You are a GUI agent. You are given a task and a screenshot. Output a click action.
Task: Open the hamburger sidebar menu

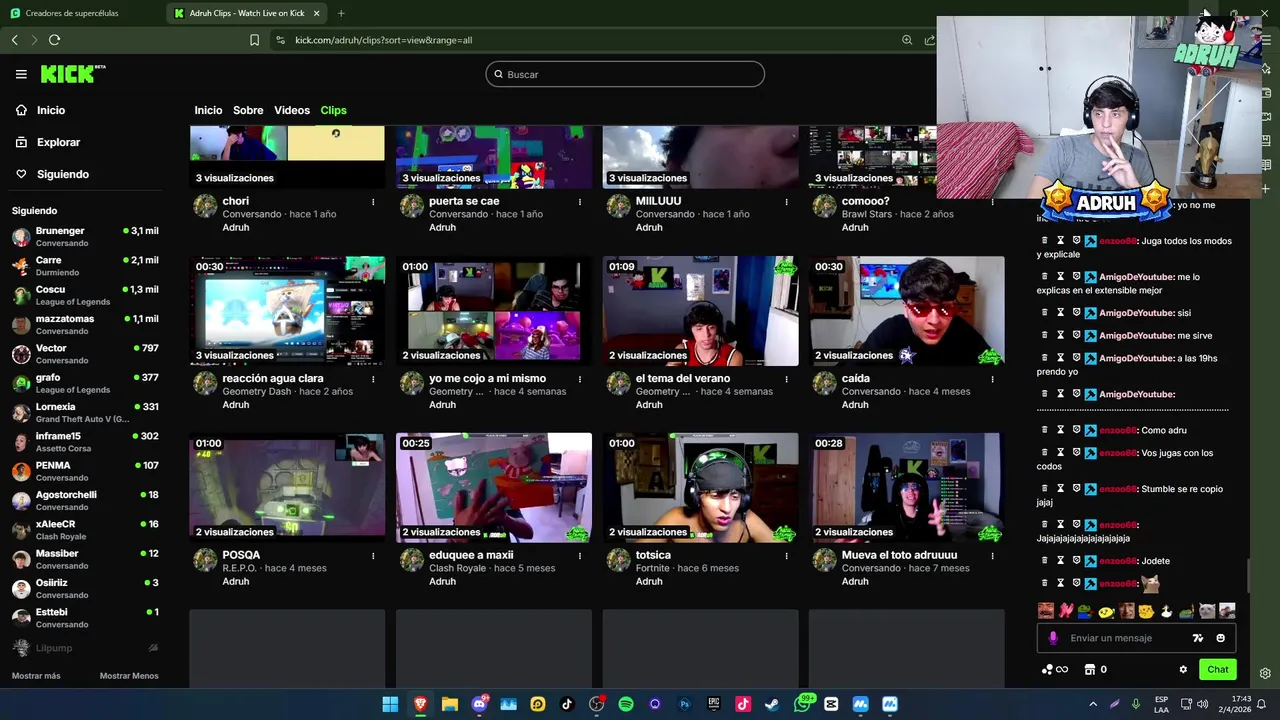click(21, 74)
